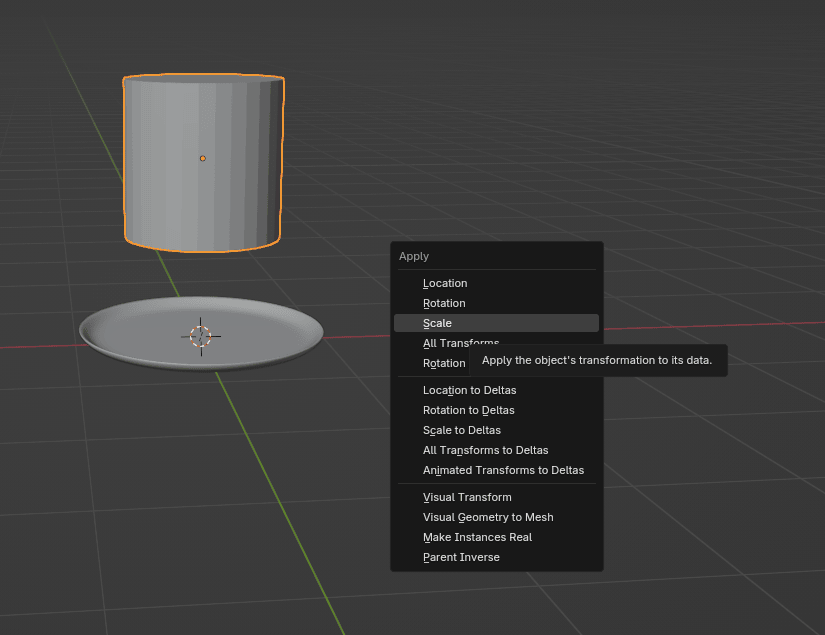Select the highlighted Scale menu entry

[x=438, y=323]
